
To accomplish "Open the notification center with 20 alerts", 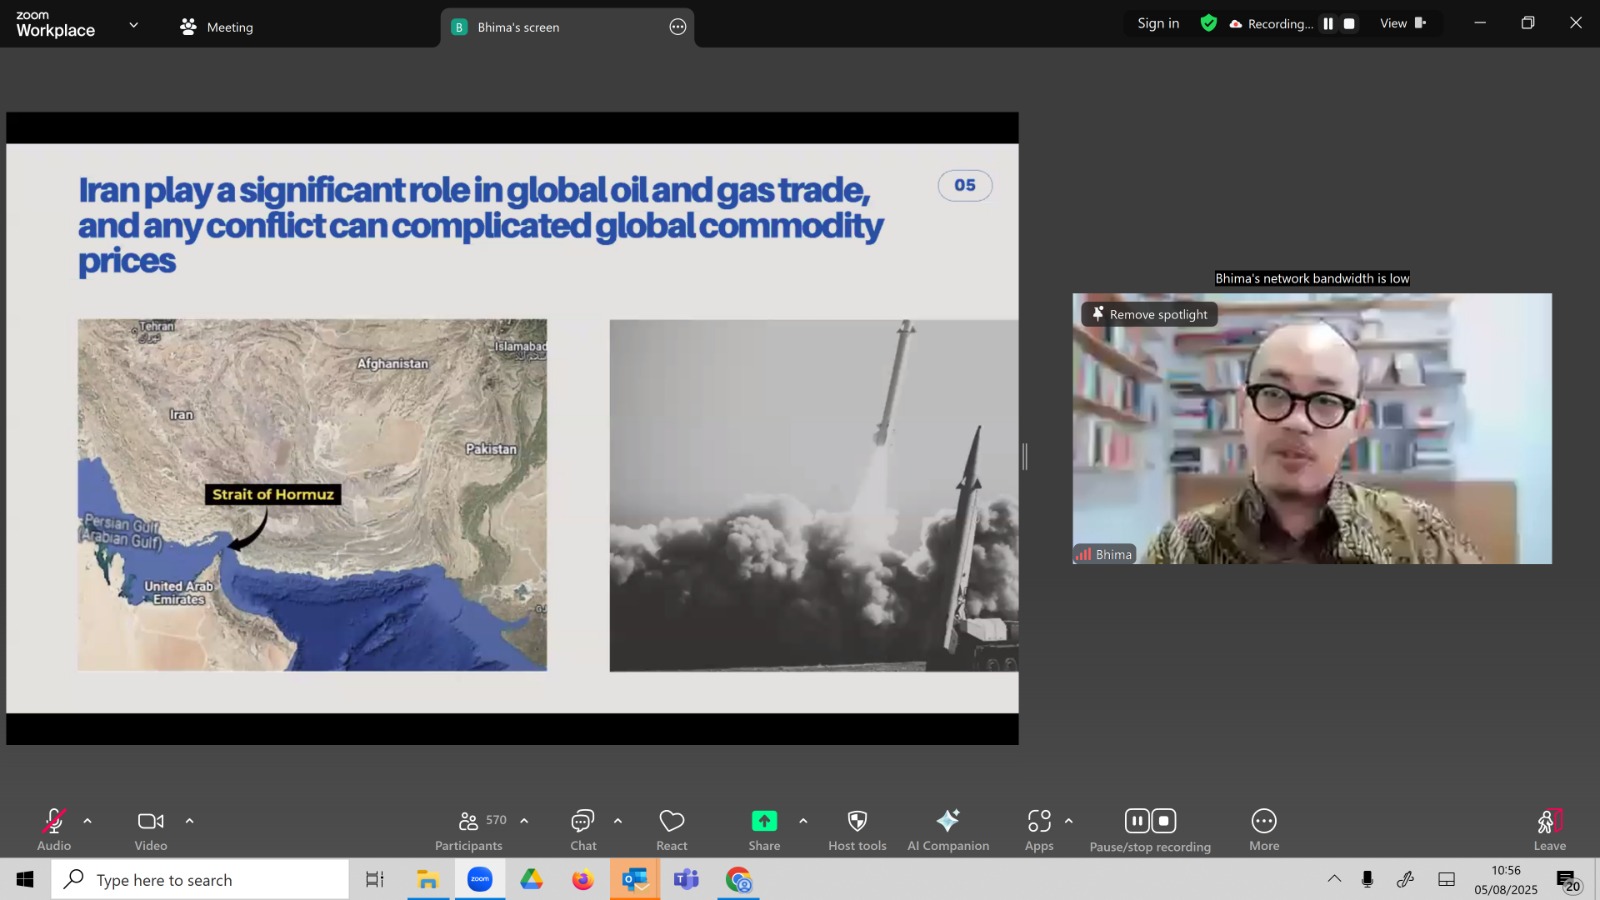I will point(1568,880).
